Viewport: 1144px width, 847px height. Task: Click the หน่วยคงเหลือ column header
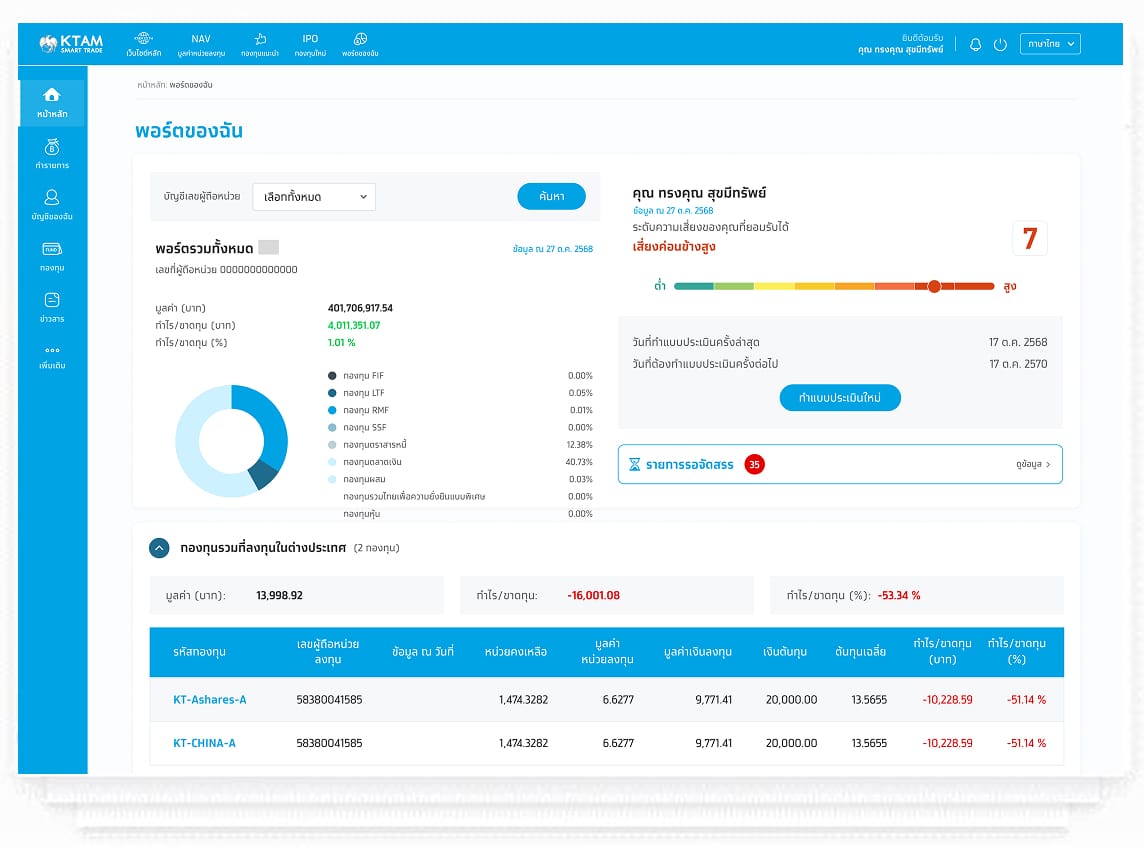pyautogui.click(x=516, y=651)
